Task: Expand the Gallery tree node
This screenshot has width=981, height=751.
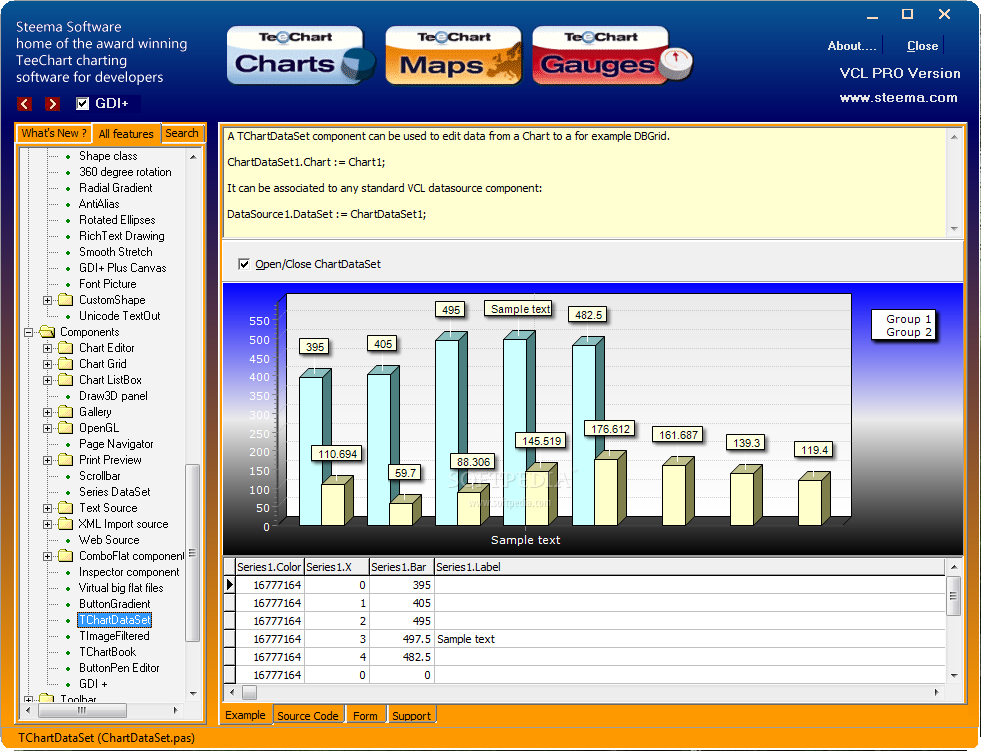Action: [x=48, y=412]
